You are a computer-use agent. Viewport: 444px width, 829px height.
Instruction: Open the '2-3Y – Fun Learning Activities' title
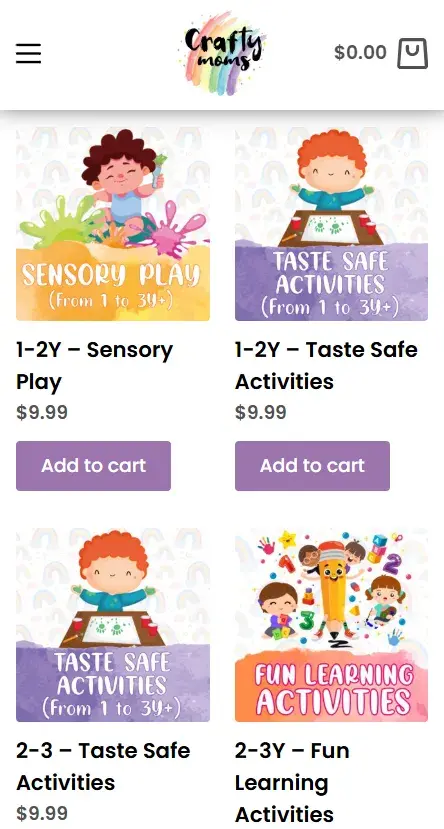click(292, 782)
